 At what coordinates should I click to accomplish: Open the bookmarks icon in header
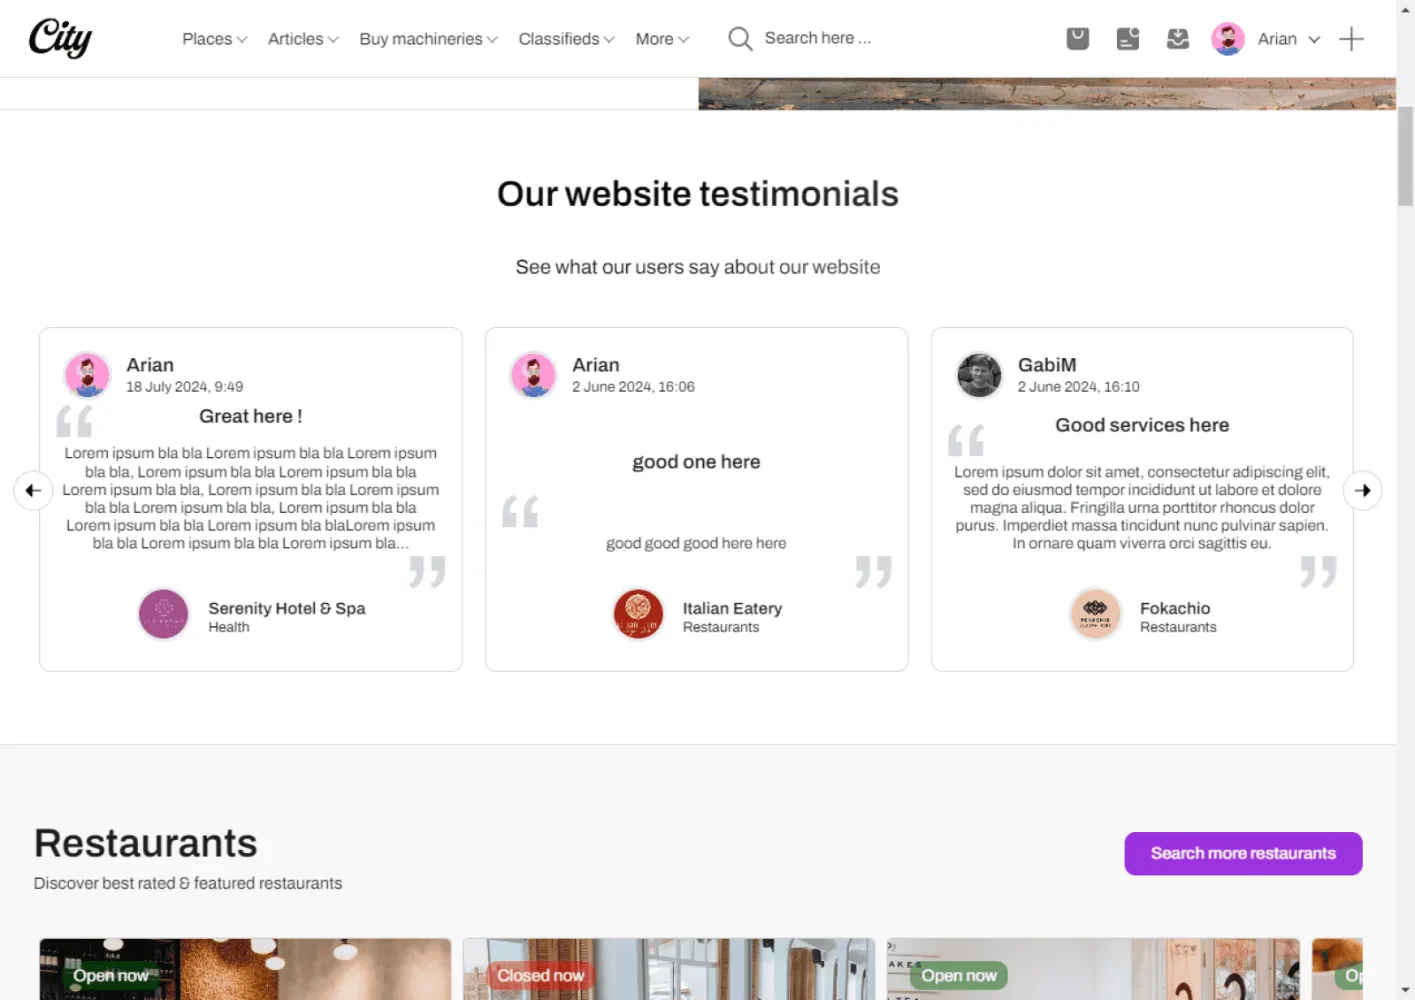(1077, 39)
